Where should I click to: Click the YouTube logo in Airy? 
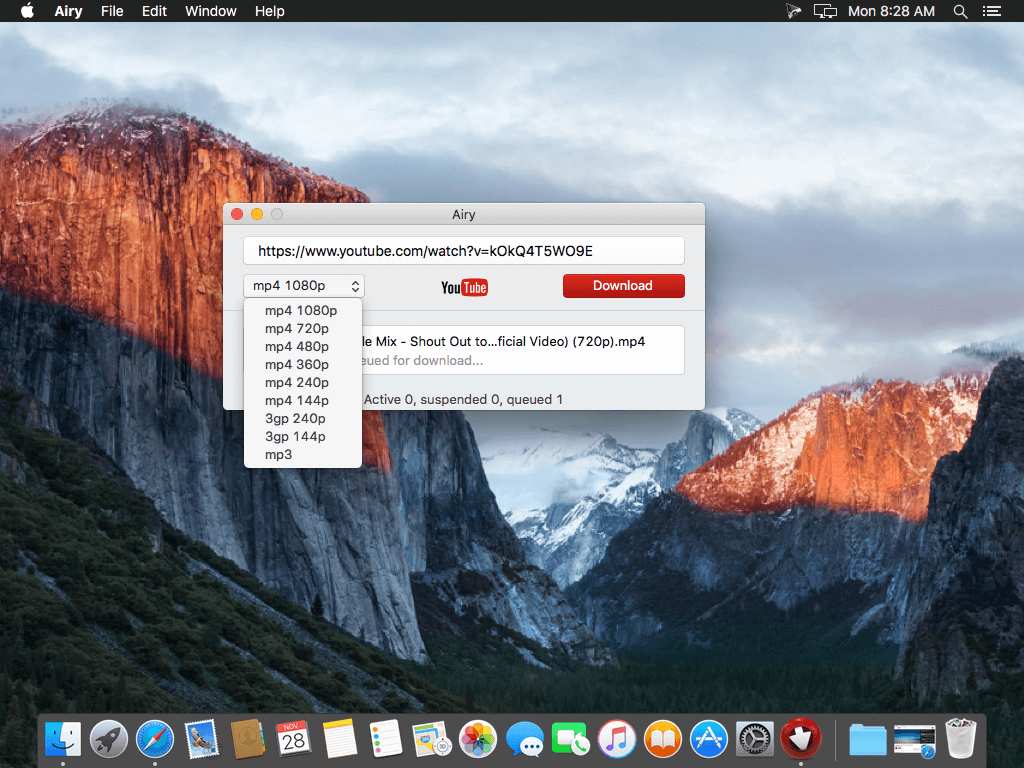point(464,287)
